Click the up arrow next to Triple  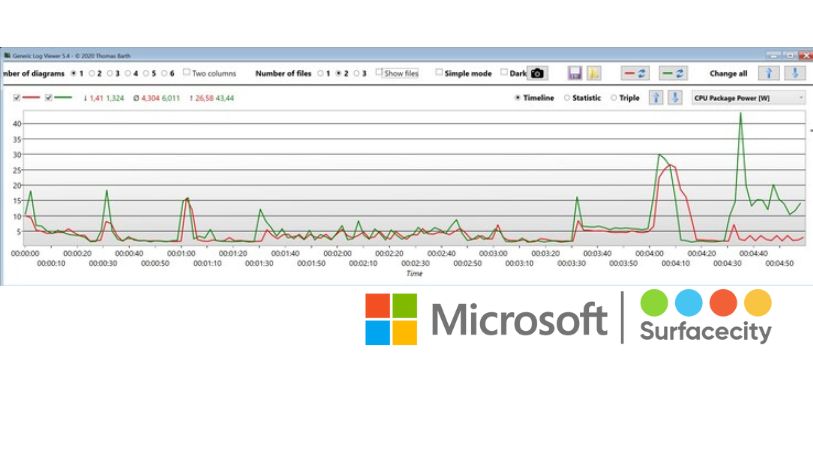pyautogui.click(x=656, y=97)
